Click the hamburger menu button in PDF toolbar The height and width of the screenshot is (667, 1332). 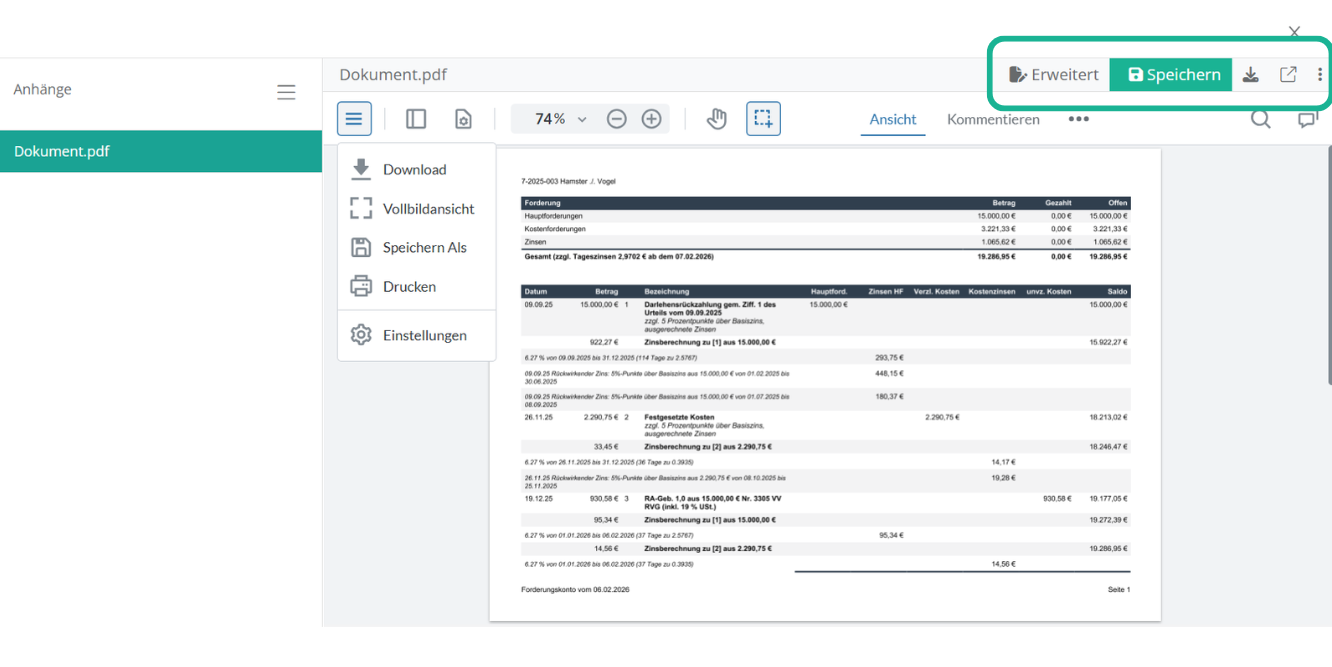pyautogui.click(x=354, y=119)
